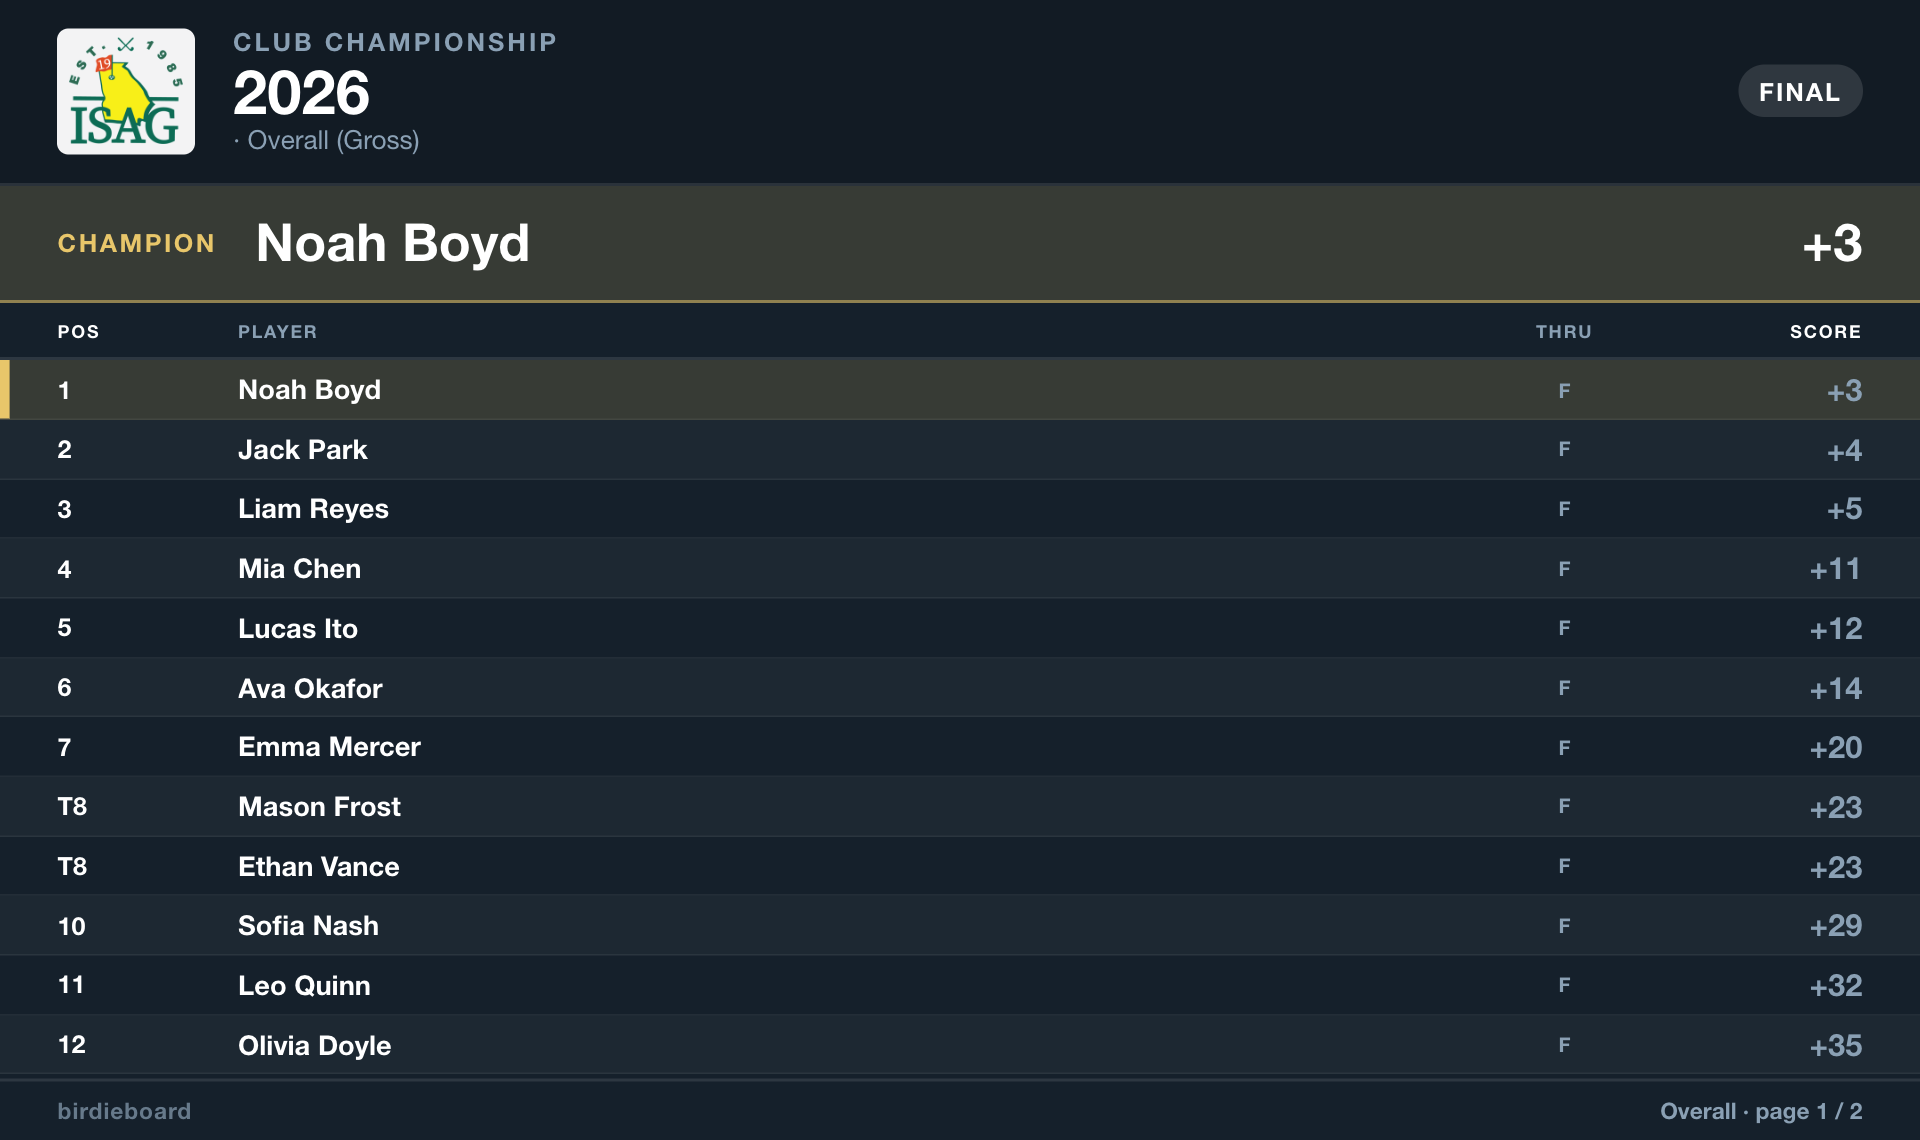Click Ava Okafor's name
The width and height of the screenshot is (1920, 1140).
(x=310, y=688)
